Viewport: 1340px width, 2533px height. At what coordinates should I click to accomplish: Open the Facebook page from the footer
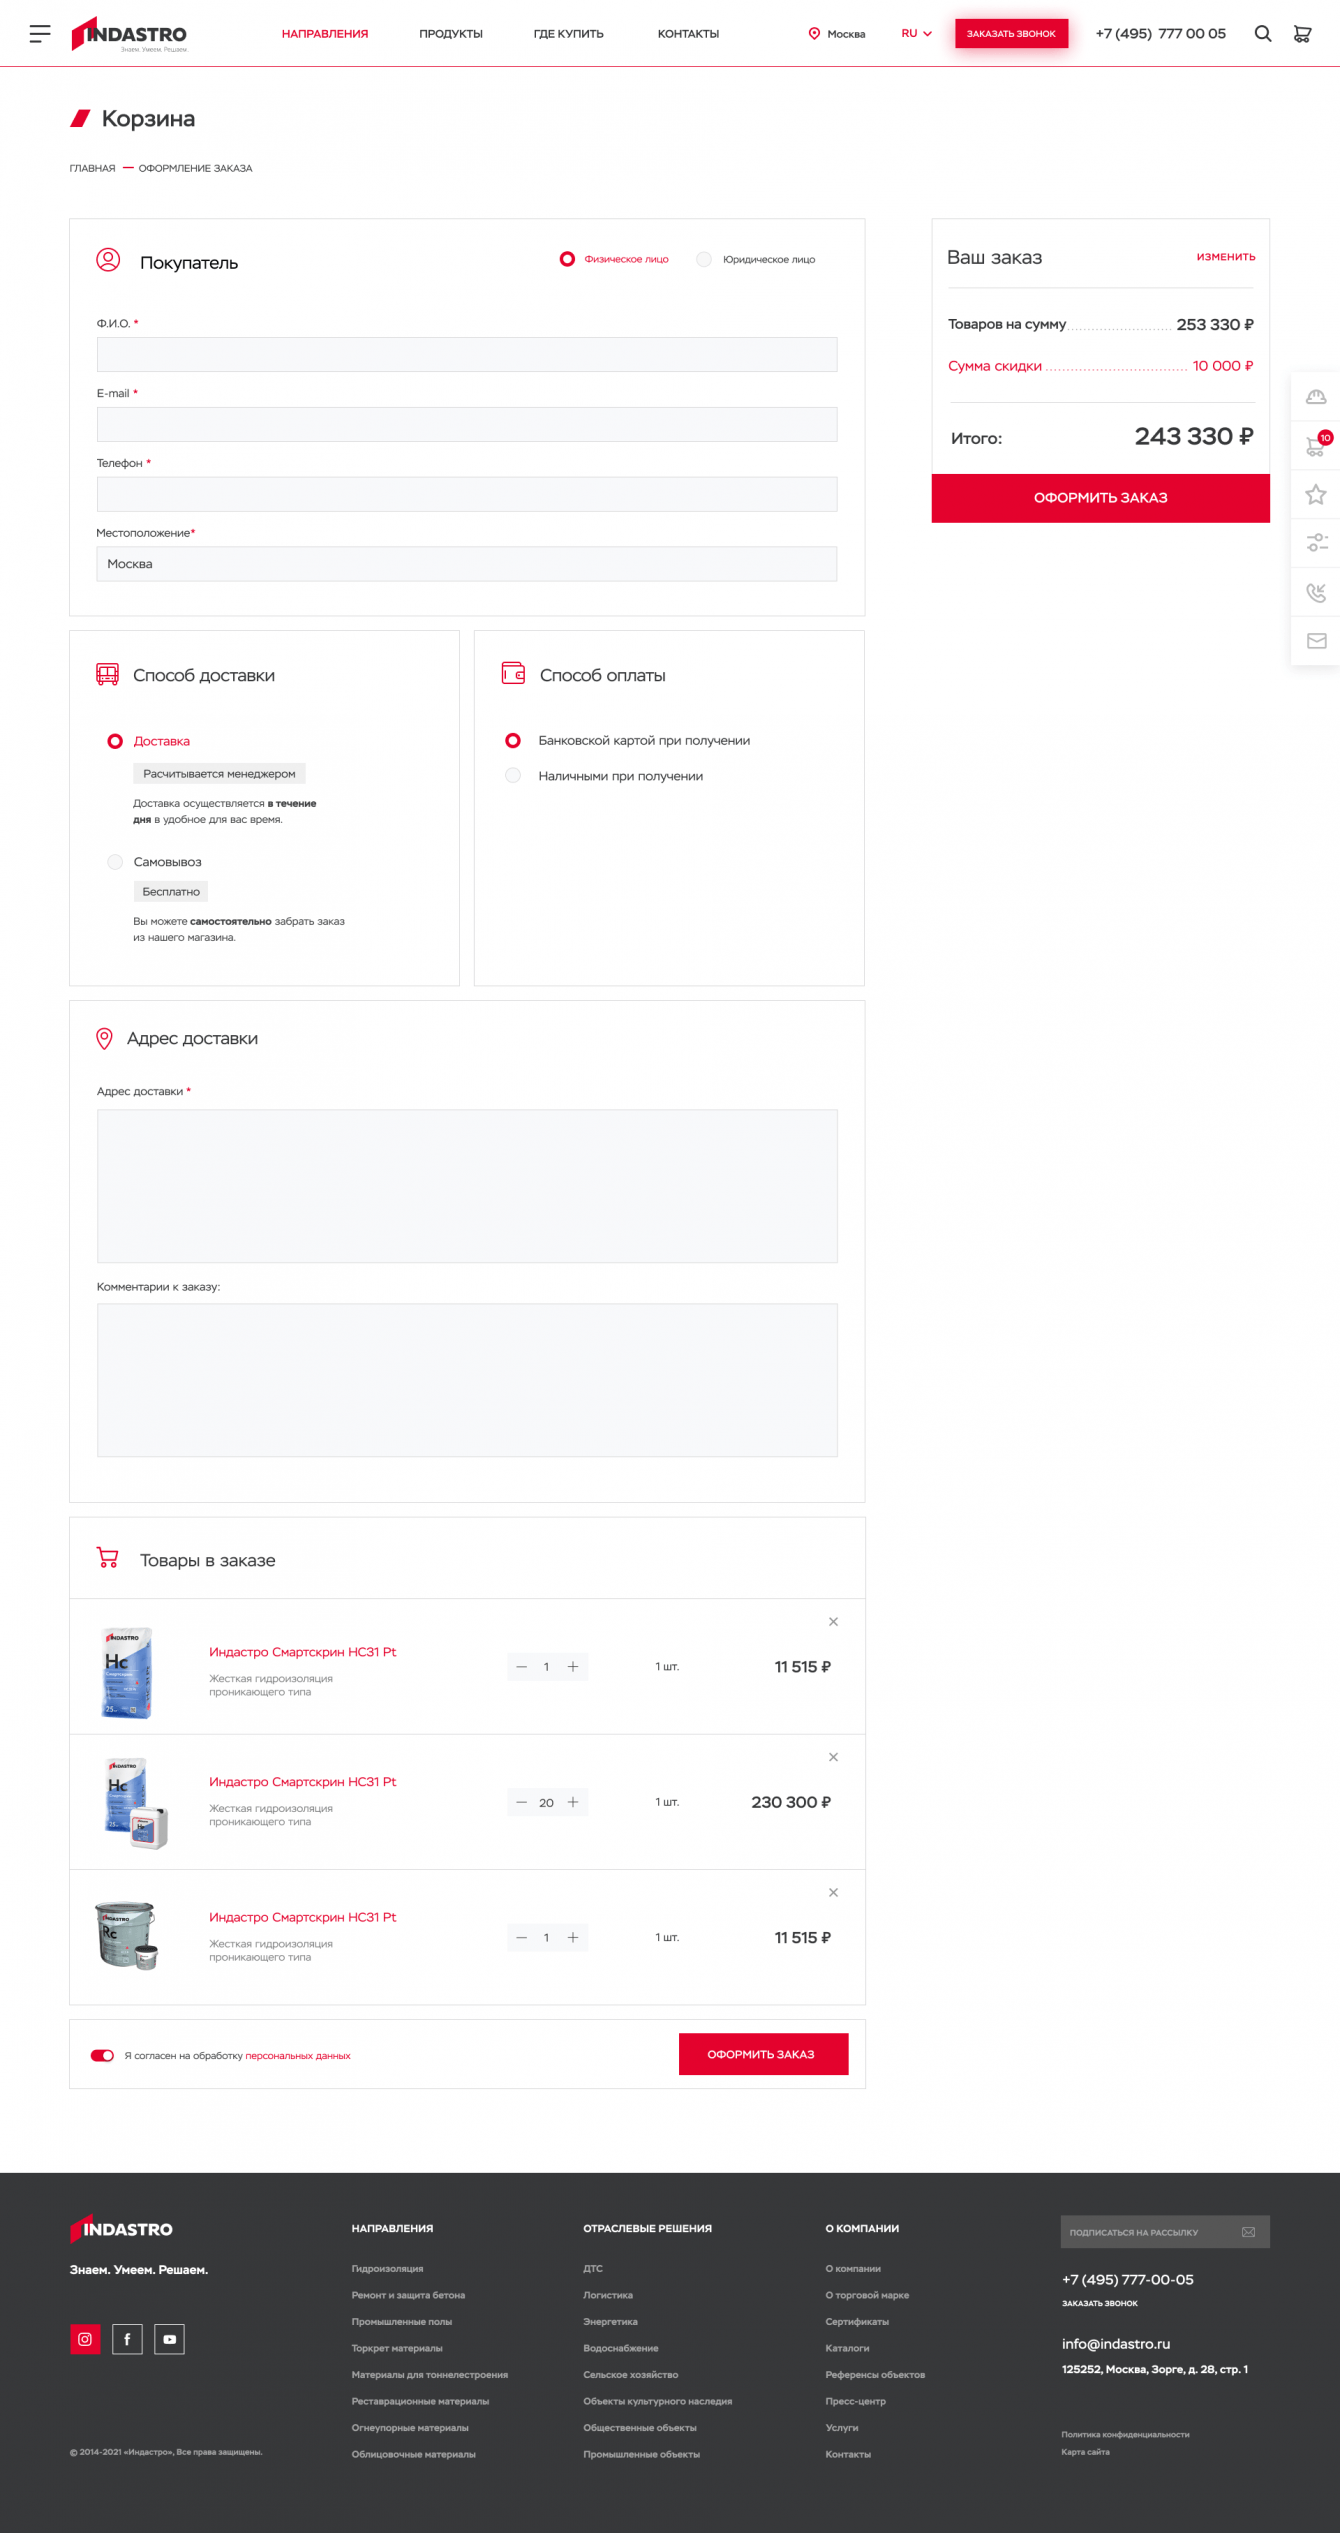point(127,2339)
